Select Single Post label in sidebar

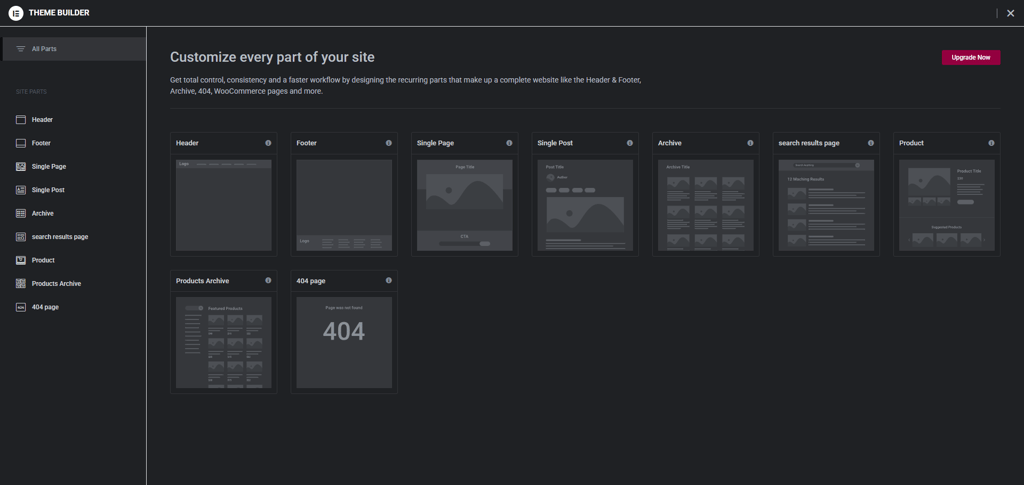(48, 190)
